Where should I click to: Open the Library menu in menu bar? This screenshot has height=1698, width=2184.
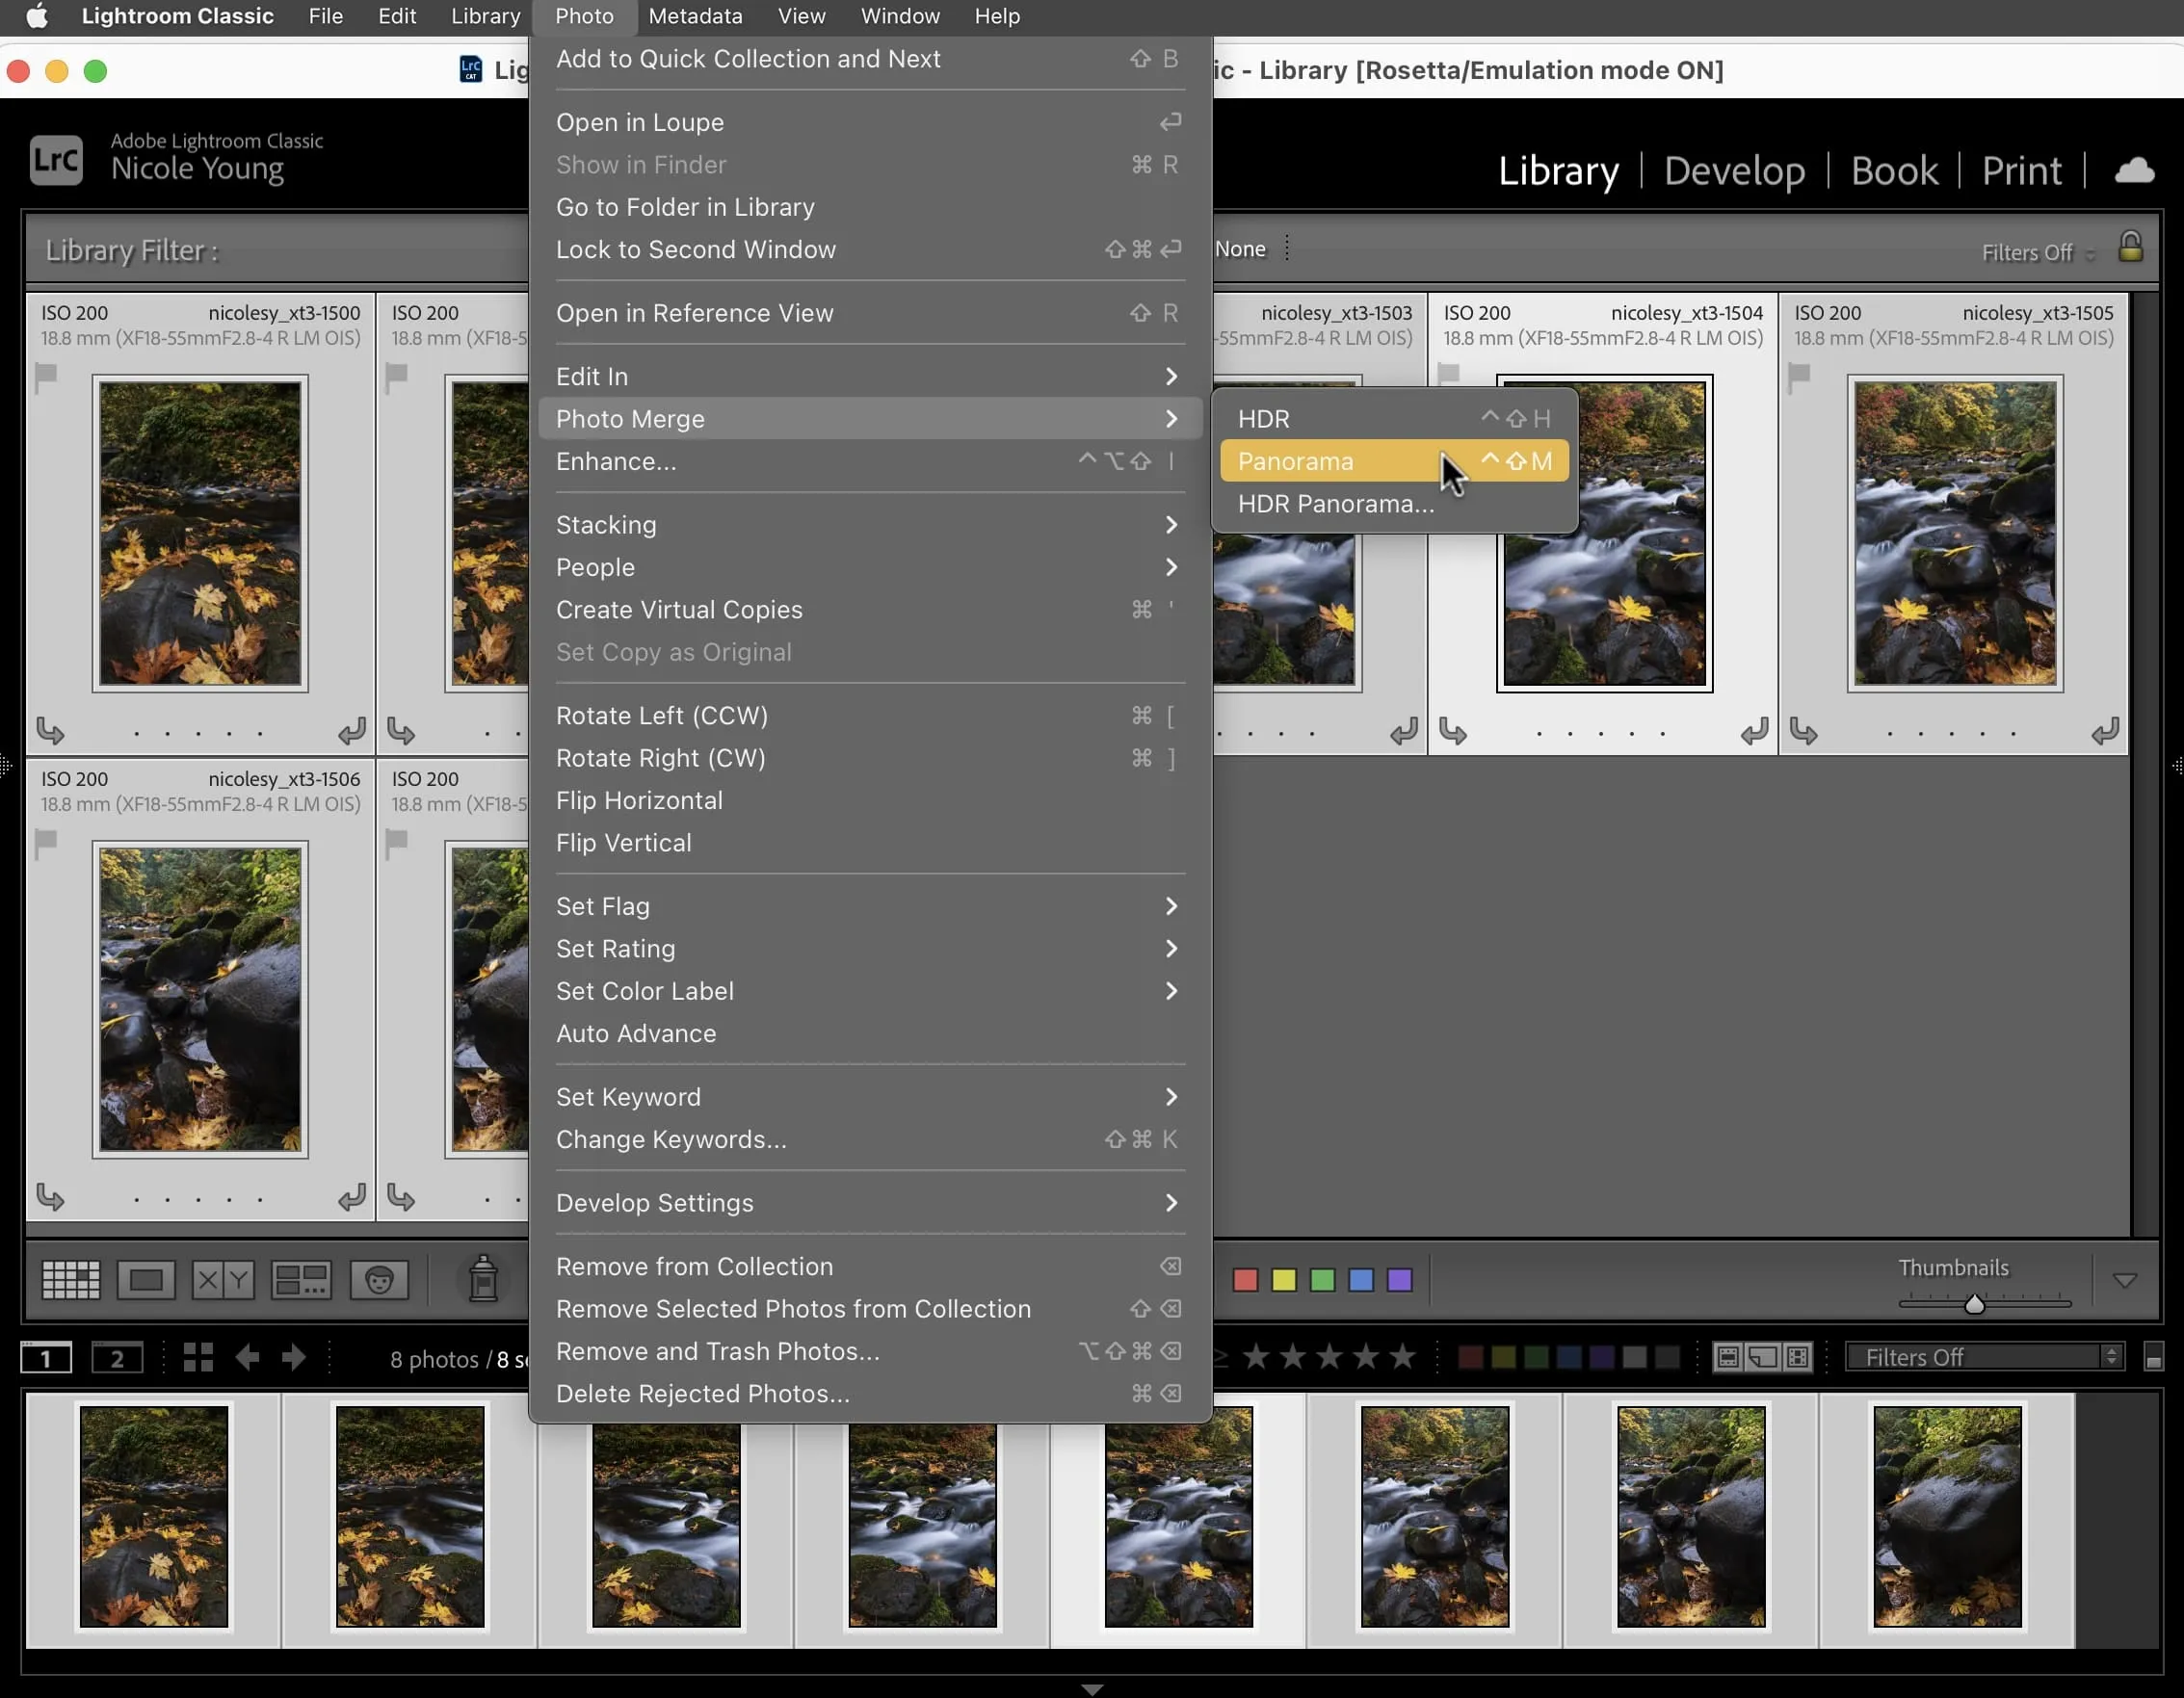(x=485, y=16)
